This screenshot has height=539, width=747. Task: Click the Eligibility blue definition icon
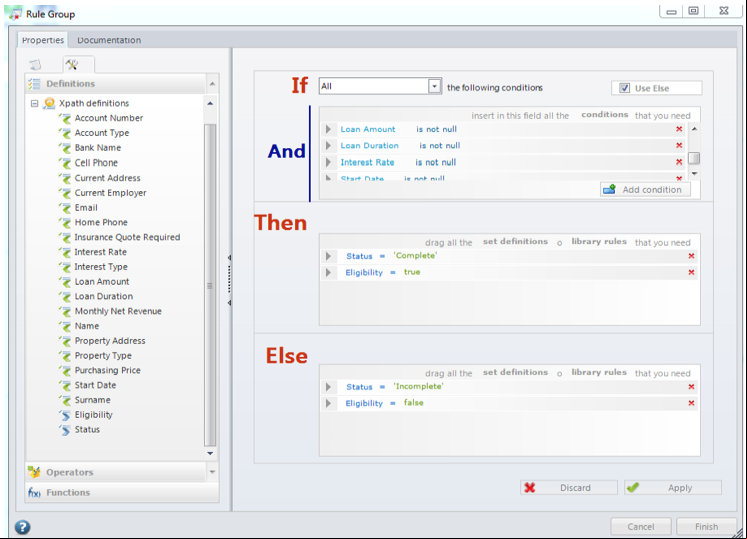[x=65, y=415]
